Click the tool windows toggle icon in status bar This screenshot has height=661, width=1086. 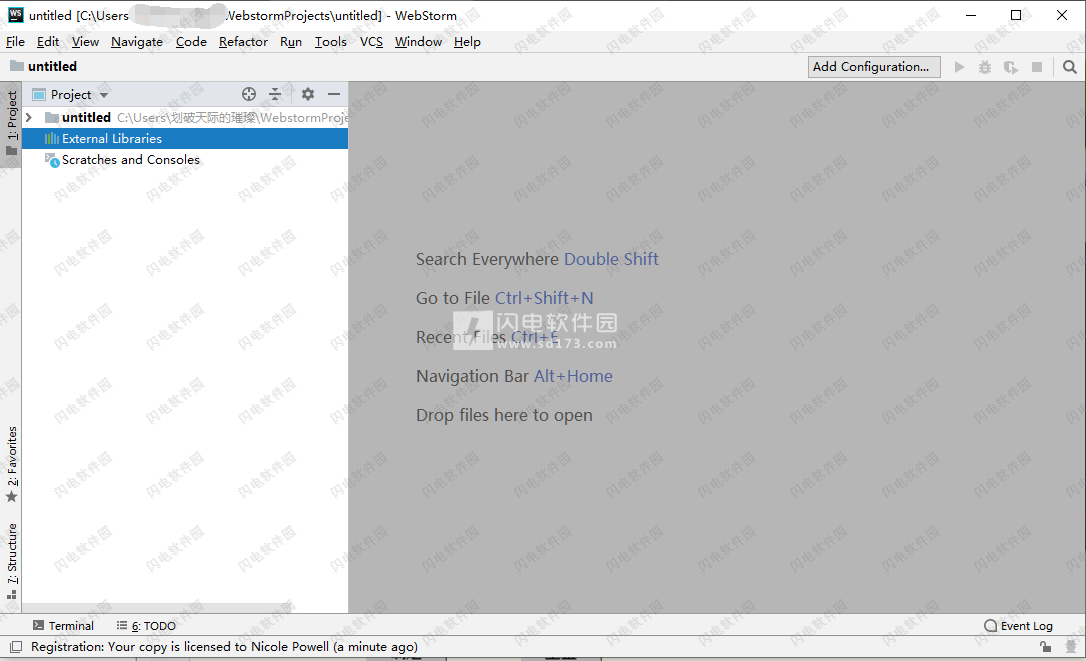15,647
